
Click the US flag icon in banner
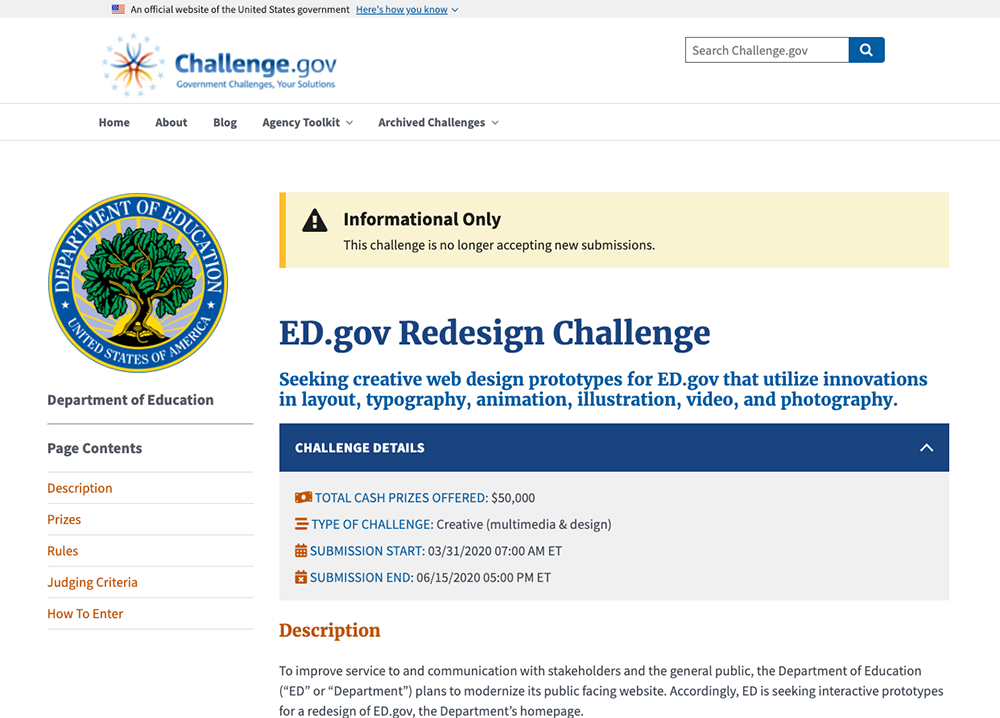pyautogui.click(x=118, y=9)
